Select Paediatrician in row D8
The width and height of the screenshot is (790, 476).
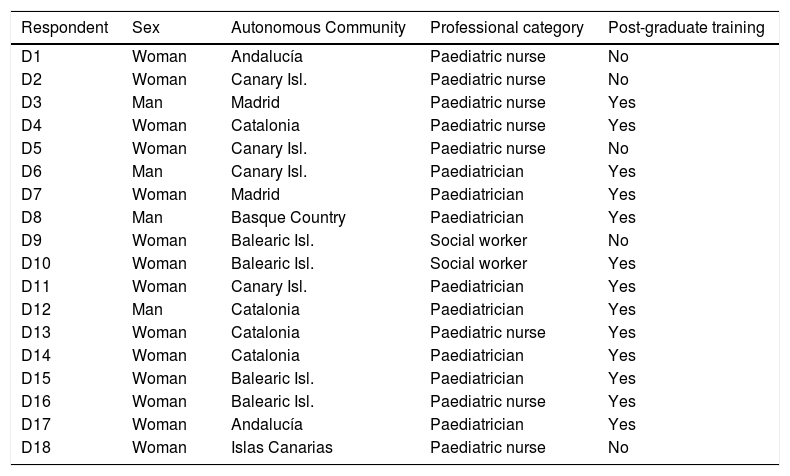click(476, 218)
